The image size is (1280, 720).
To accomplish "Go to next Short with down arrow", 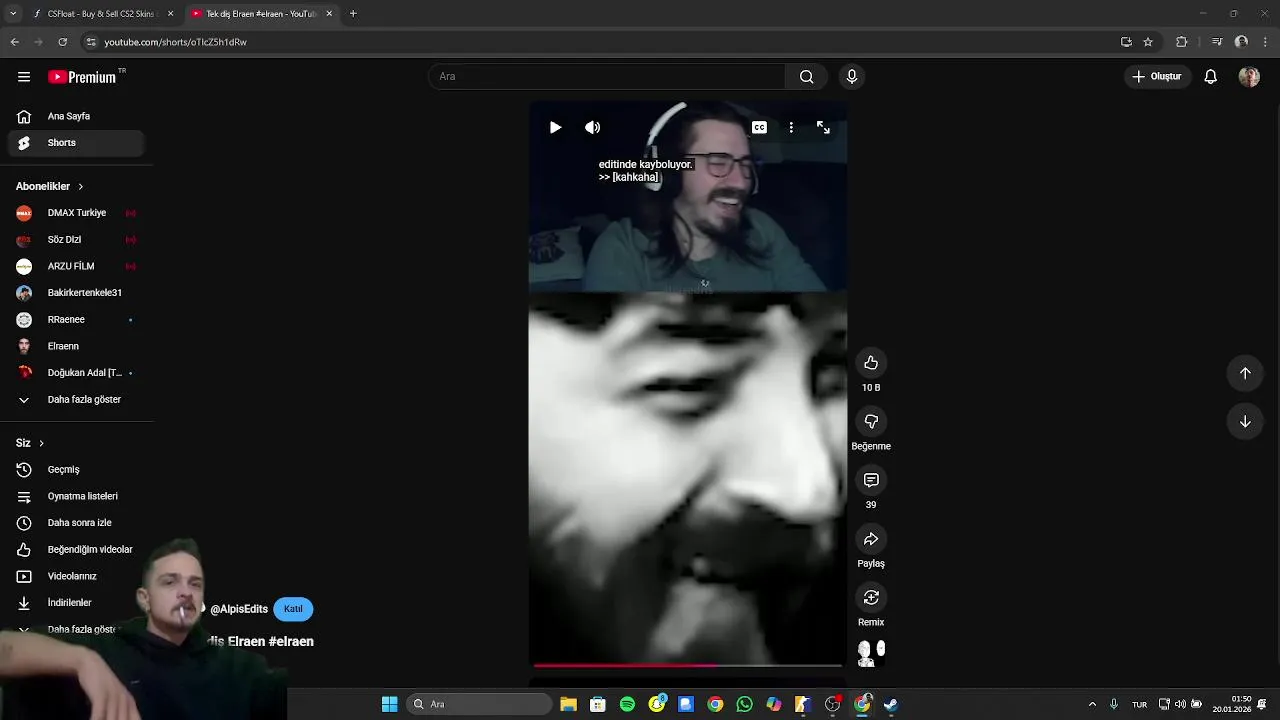I will (1245, 422).
